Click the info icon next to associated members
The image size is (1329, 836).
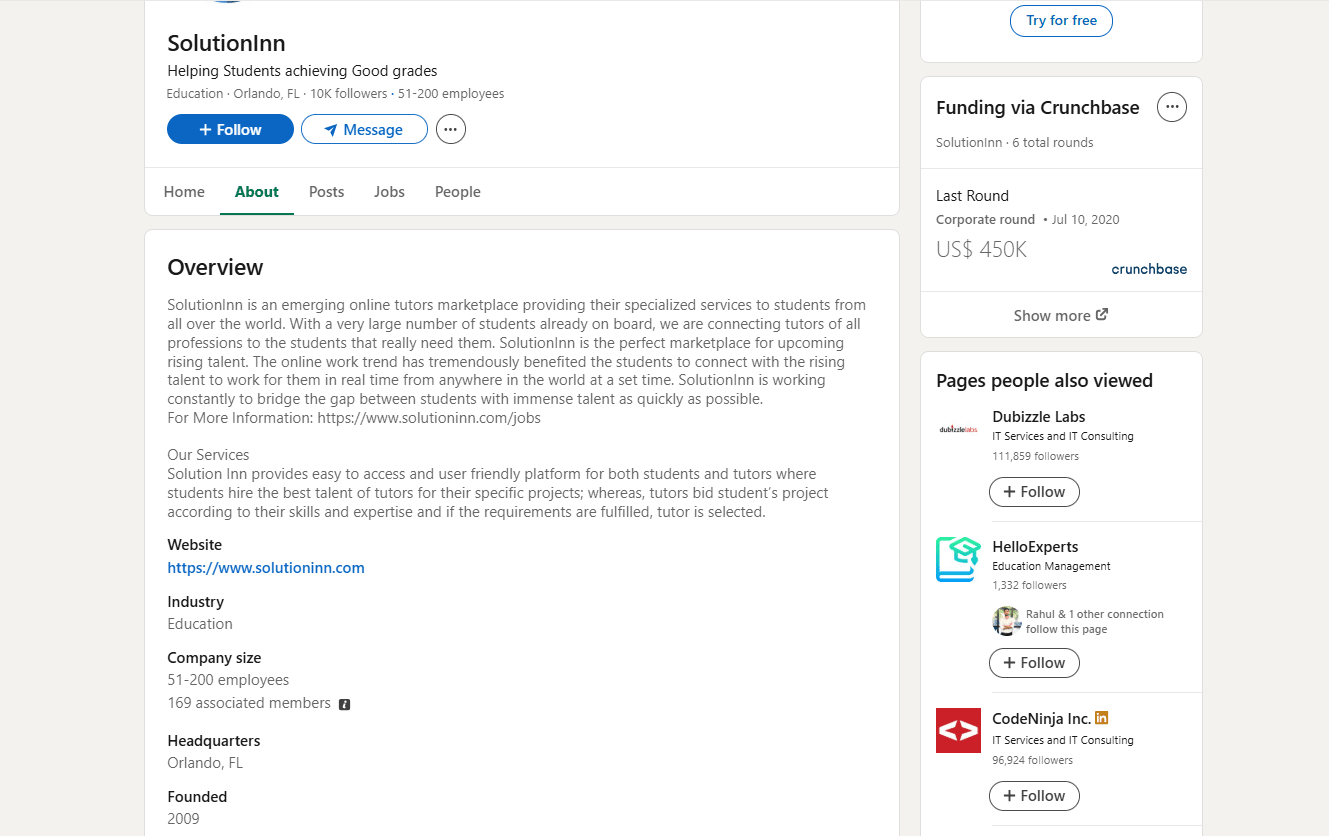(x=345, y=704)
